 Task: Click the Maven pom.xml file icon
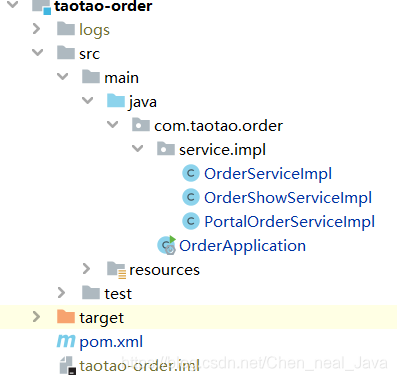point(66,341)
